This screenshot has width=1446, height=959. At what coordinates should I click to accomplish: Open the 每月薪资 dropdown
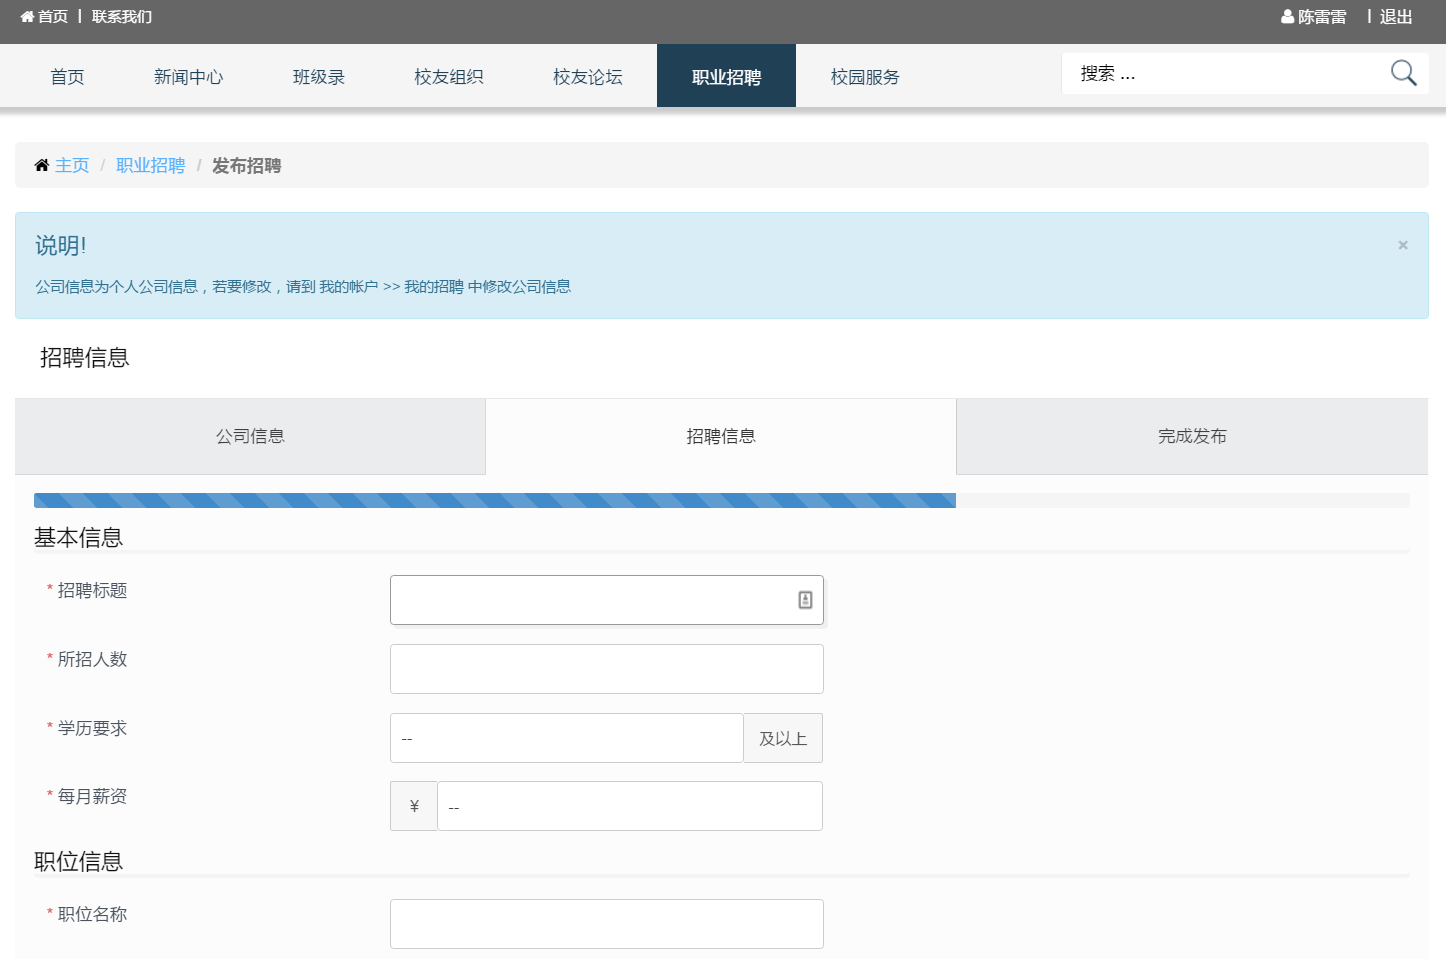coord(630,806)
